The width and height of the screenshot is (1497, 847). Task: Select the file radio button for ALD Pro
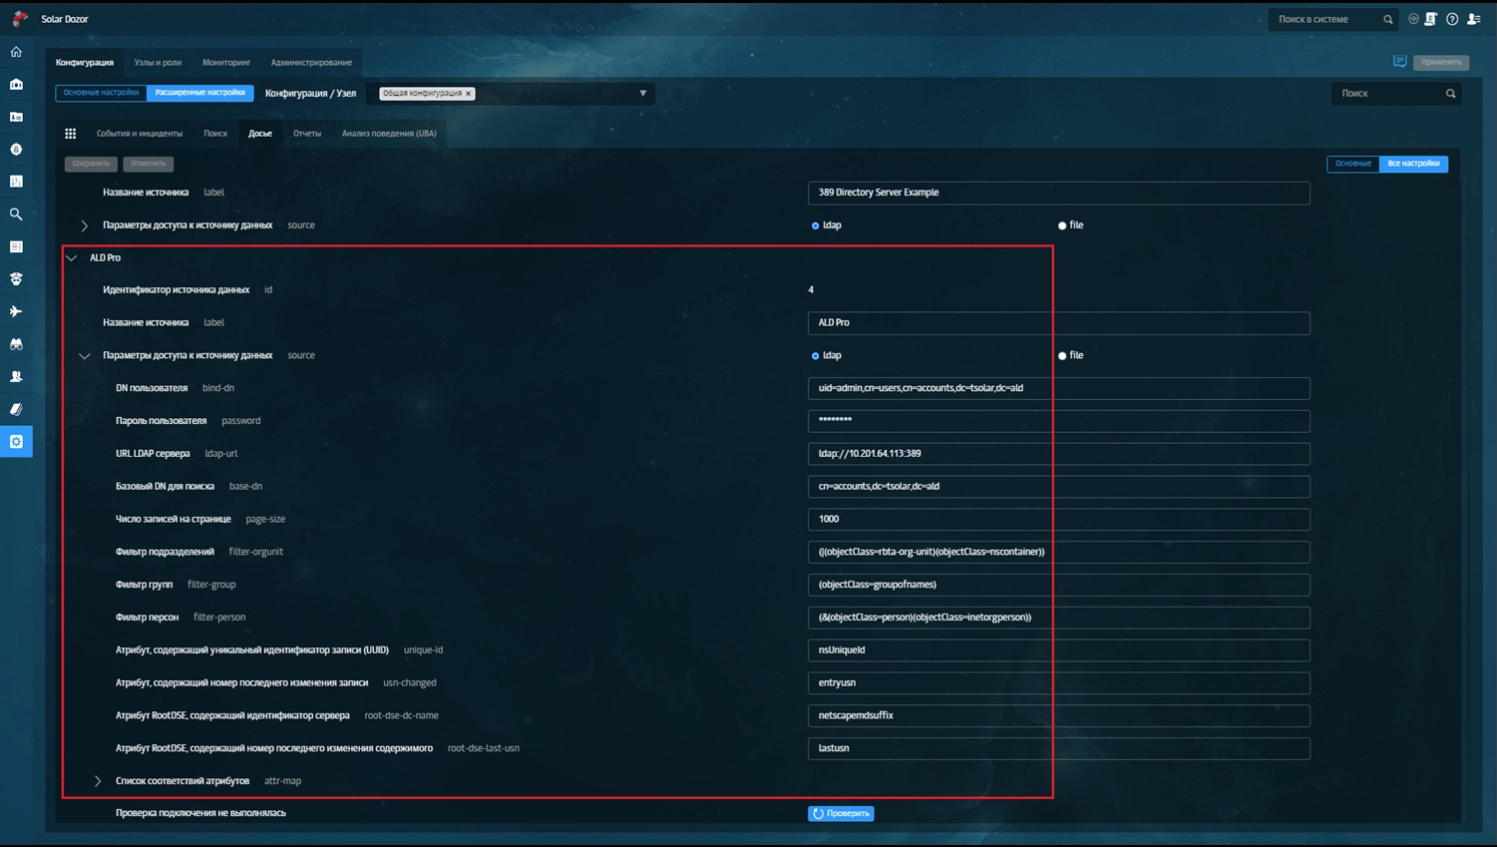click(x=1062, y=356)
